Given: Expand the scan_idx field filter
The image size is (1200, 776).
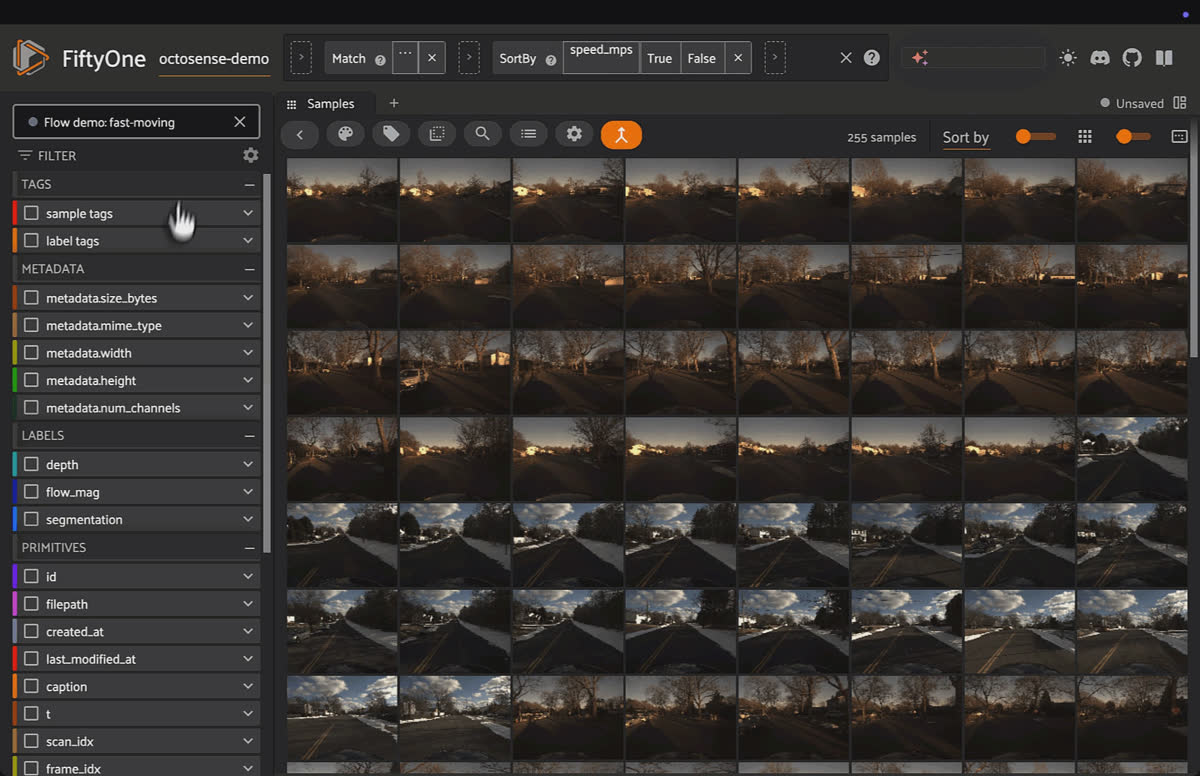Looking at the screenshot, I should [x=248, y=741].
